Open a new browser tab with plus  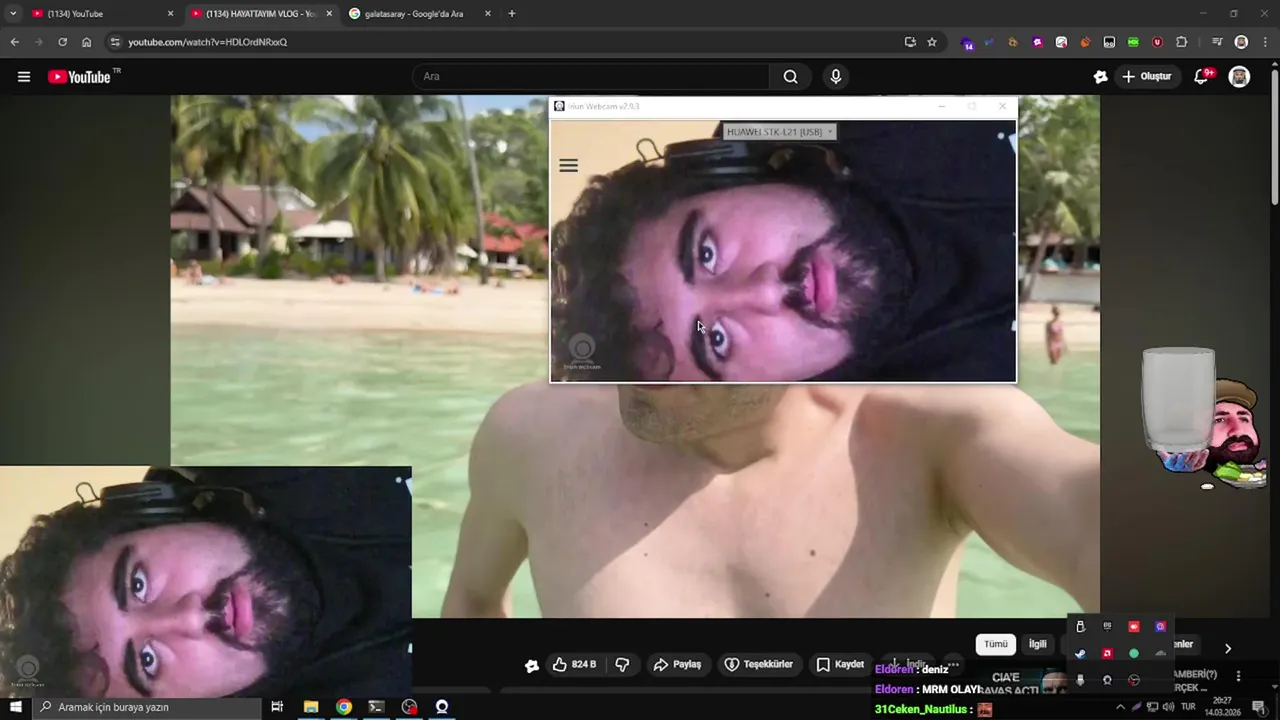[512, 14]
